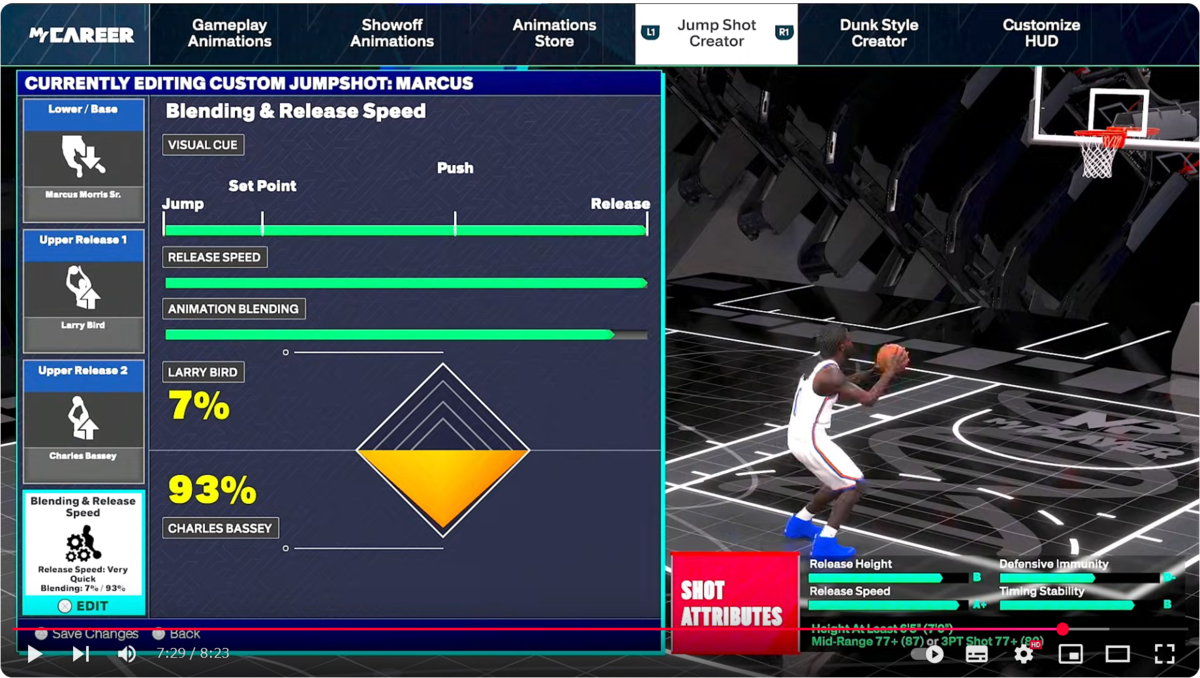Click the Blending & Release Speed gears icon
Screen dimensions: 1200x678
point(83,545)
